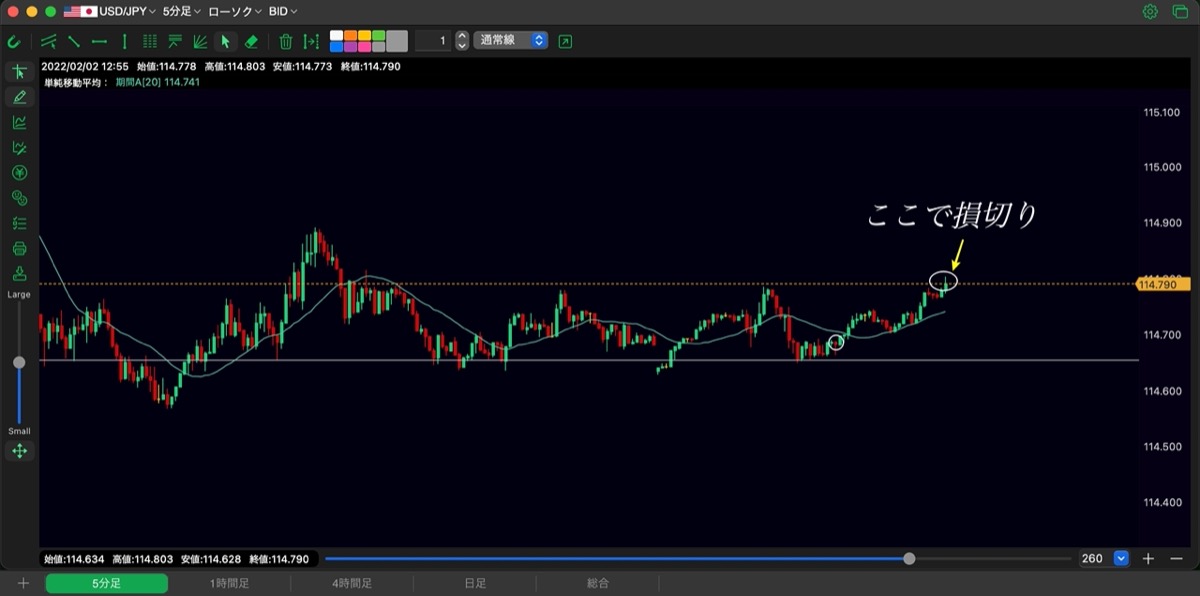Activate the arrow pointer selection tool
This screenshot has height=596, width=1200.
(225, 42)
